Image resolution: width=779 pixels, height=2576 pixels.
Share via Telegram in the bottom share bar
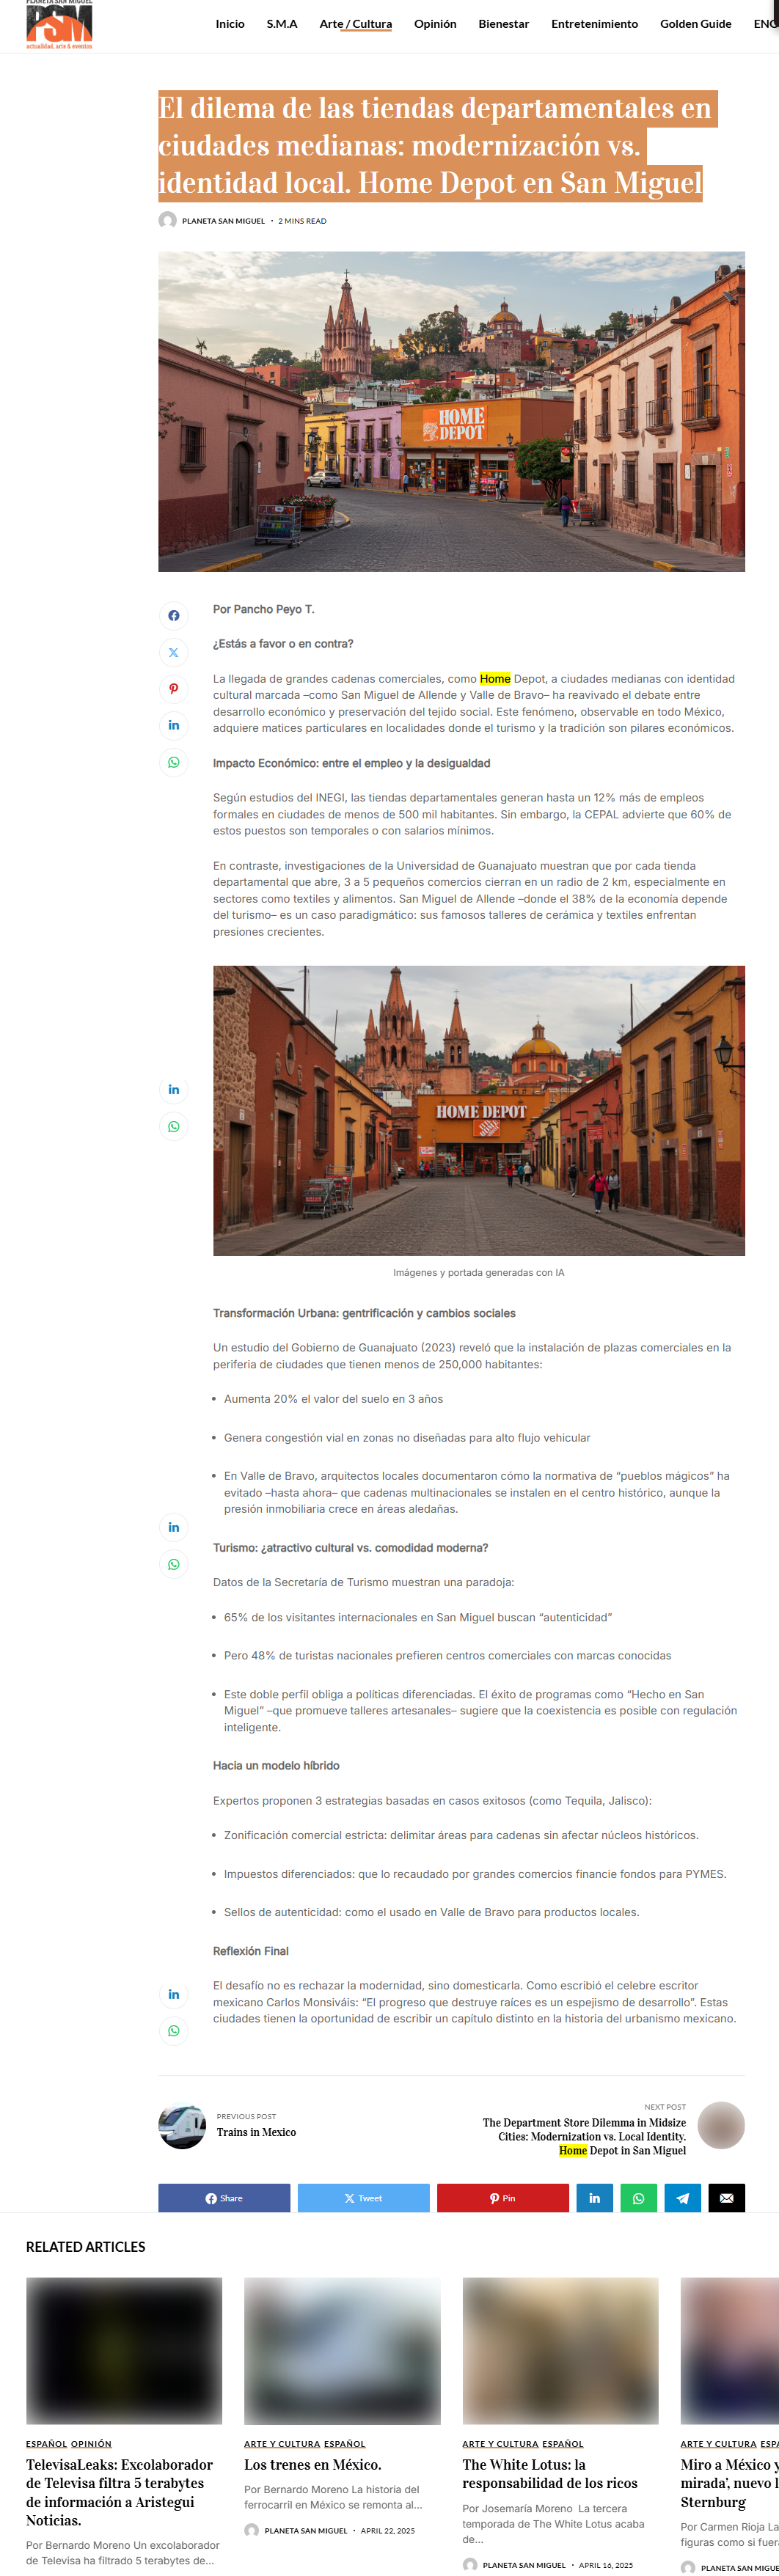(682, 2198)
